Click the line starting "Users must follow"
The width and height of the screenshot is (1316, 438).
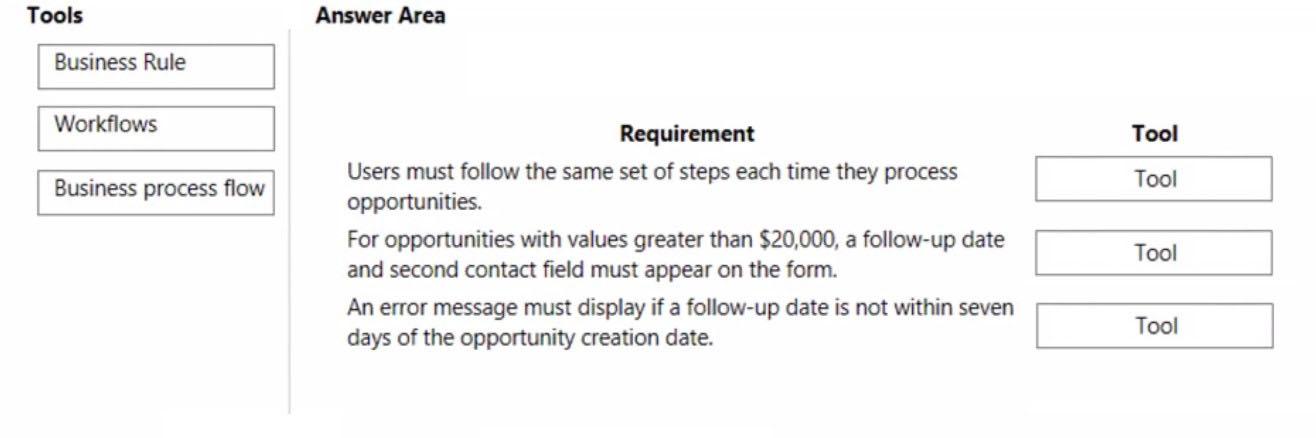[x=651, y=171]
